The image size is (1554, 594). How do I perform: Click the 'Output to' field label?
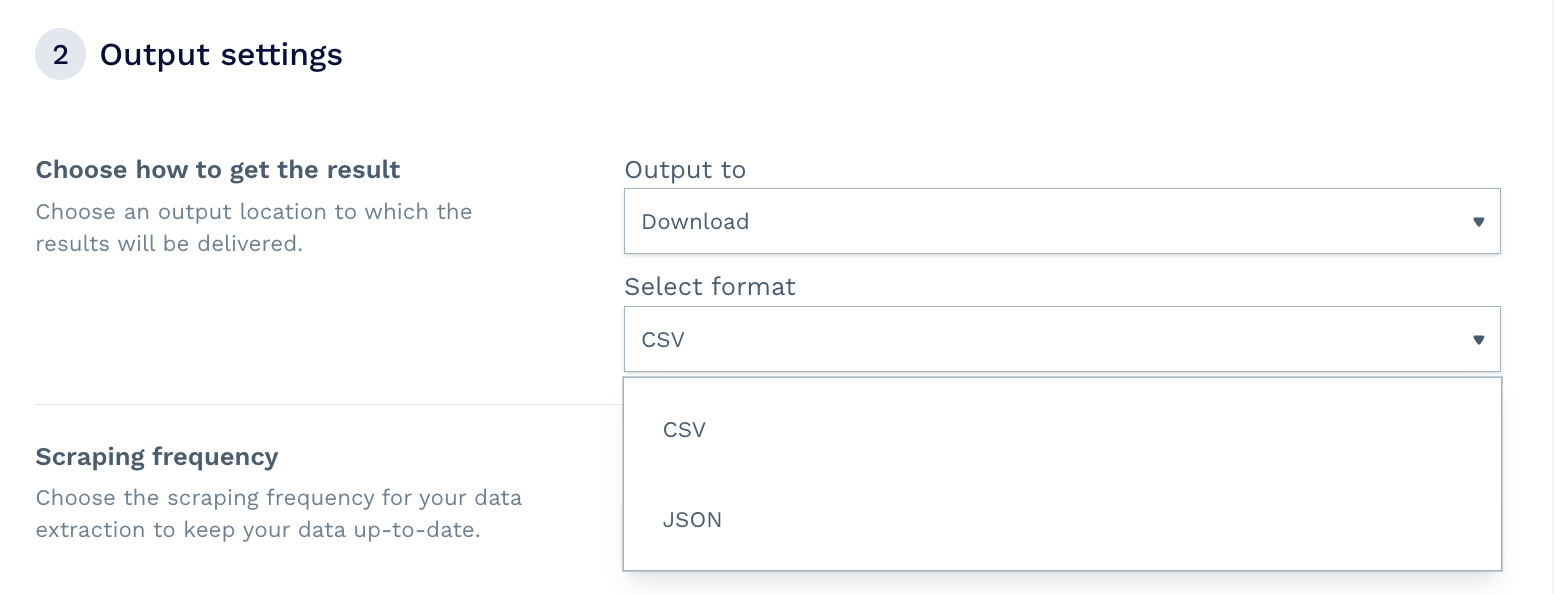(685, 170)
